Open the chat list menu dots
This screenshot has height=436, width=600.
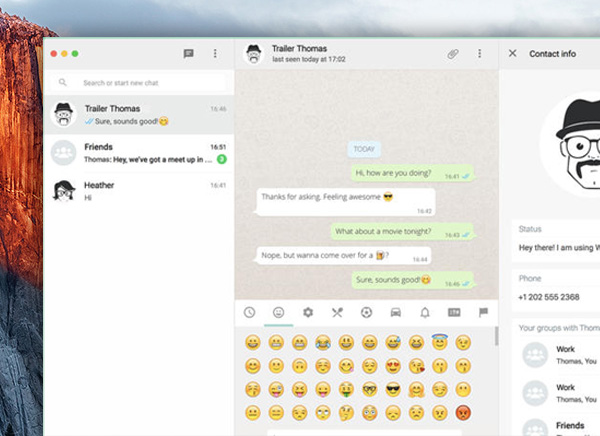click(x=215, y=53)
